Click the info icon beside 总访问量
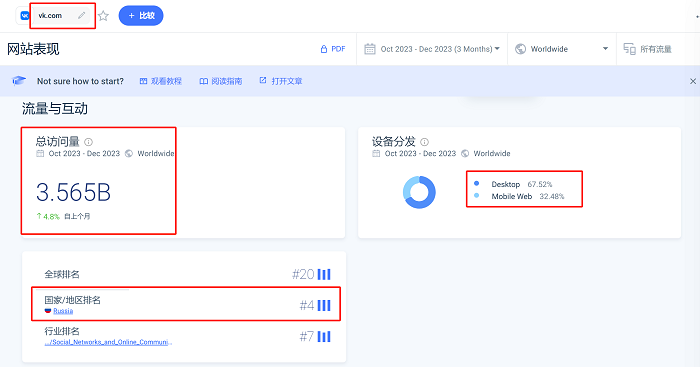This screenshot has width=700, height=367. click(88, 142)
